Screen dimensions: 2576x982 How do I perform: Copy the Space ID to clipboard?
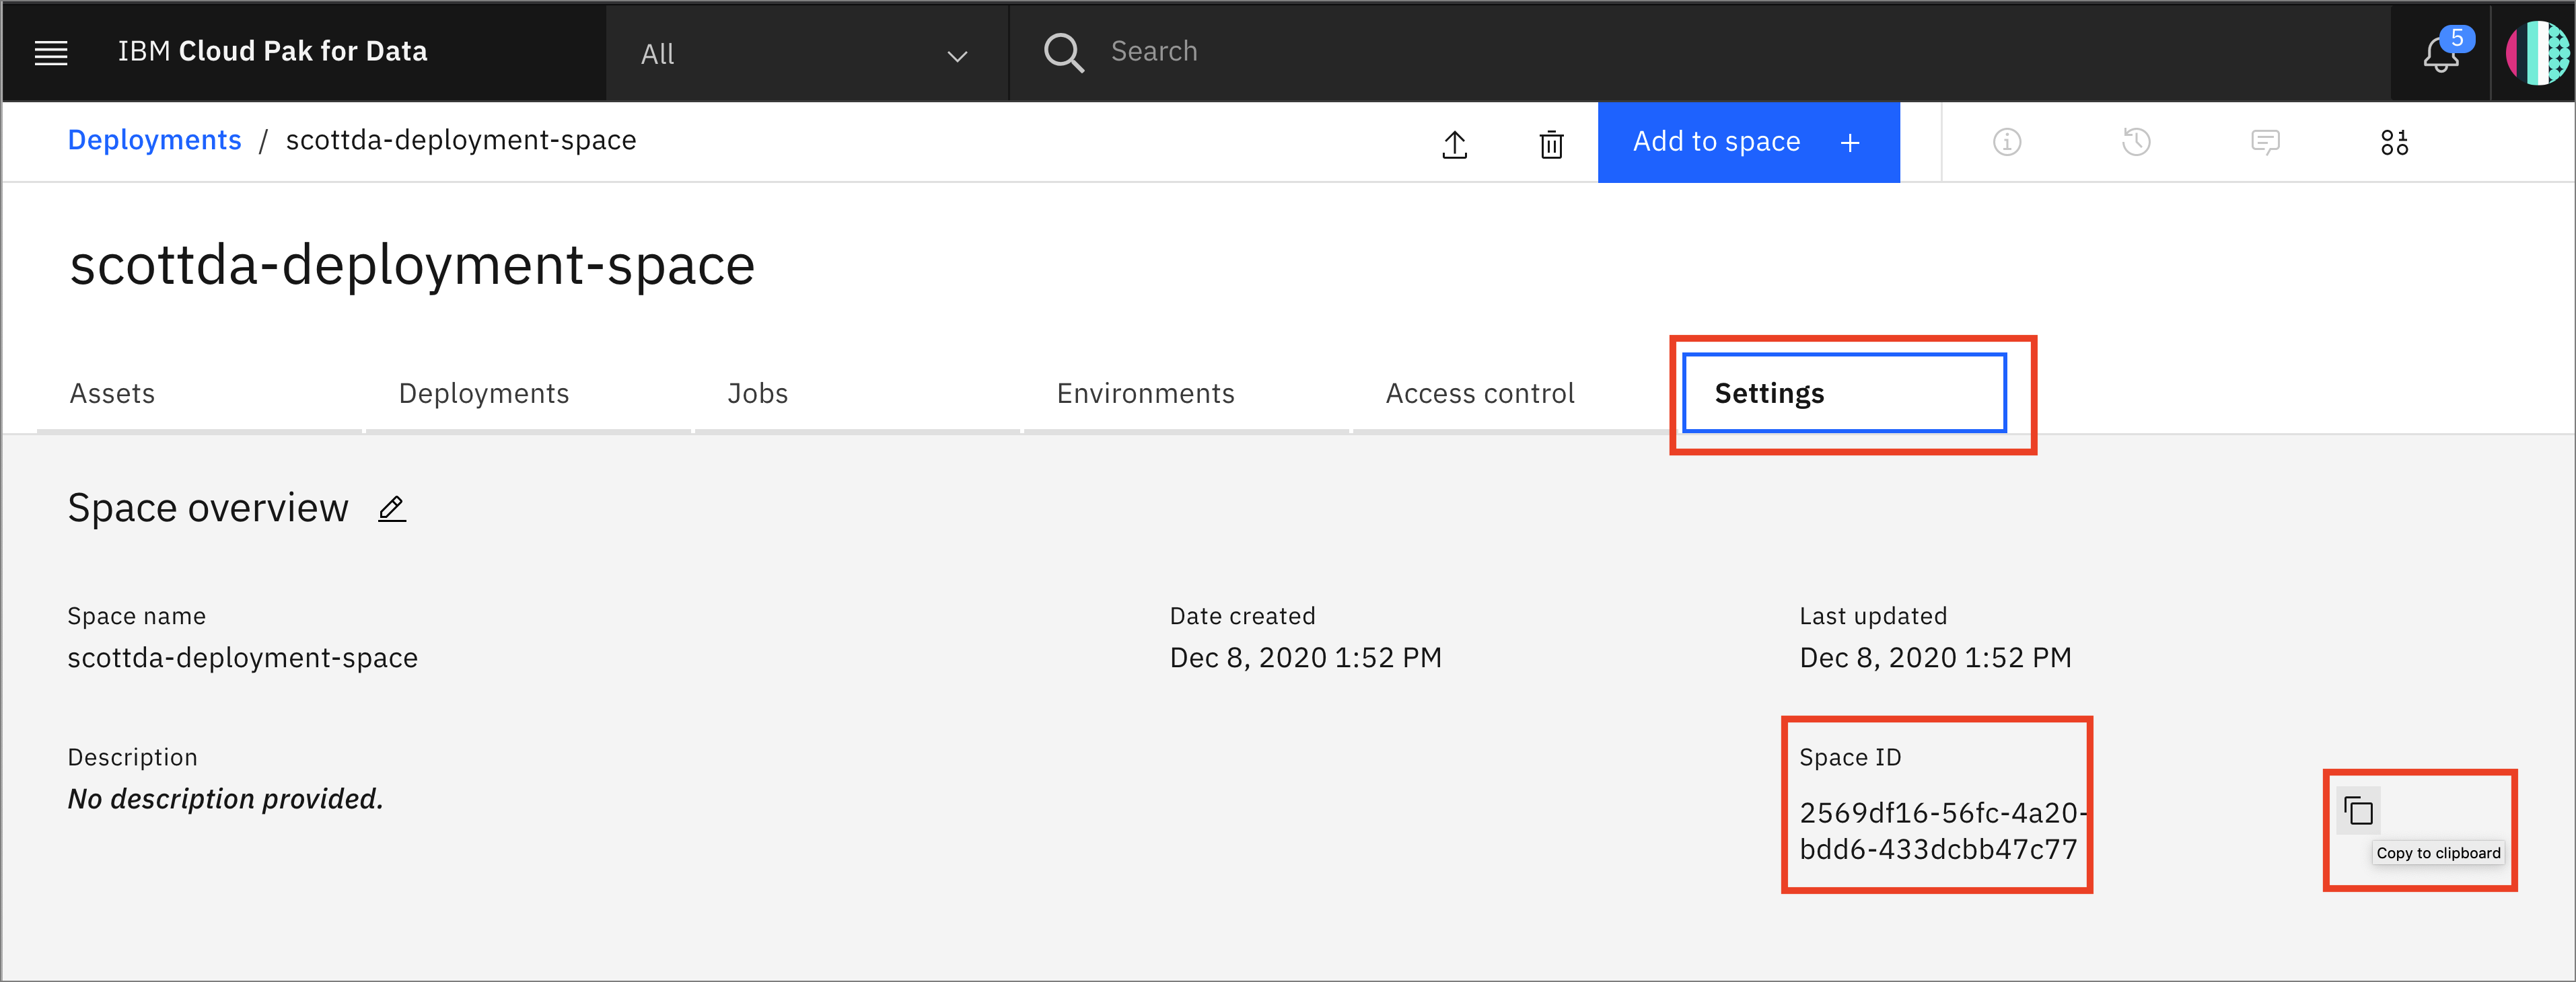[2359, 810]
